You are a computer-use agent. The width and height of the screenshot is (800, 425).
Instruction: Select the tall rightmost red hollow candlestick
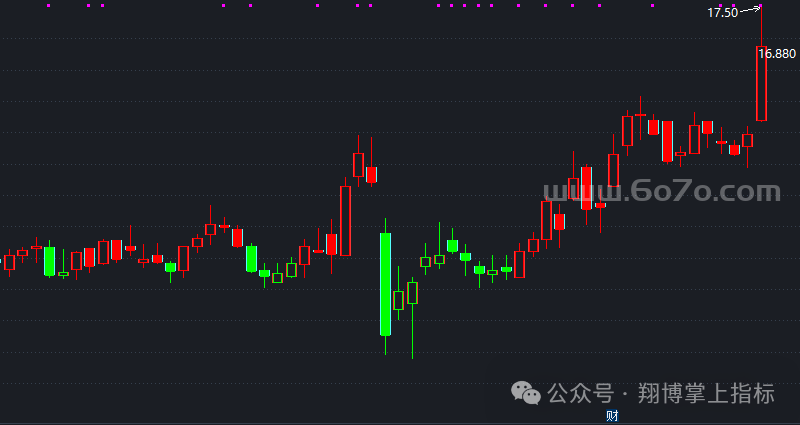coord(761,84)
